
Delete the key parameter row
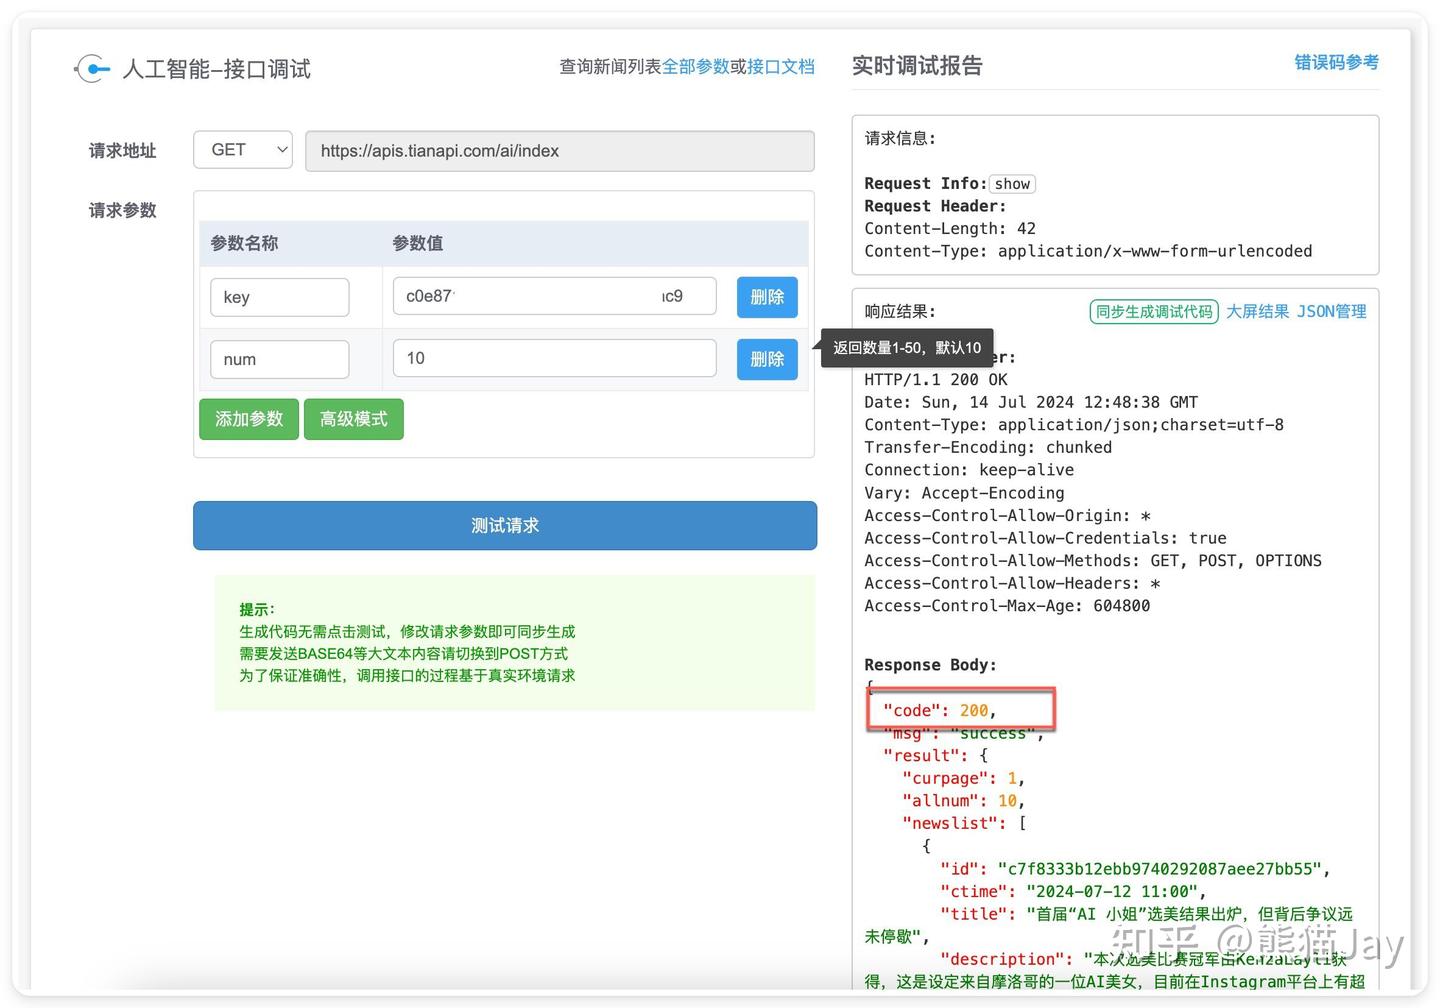coord(767,297)
